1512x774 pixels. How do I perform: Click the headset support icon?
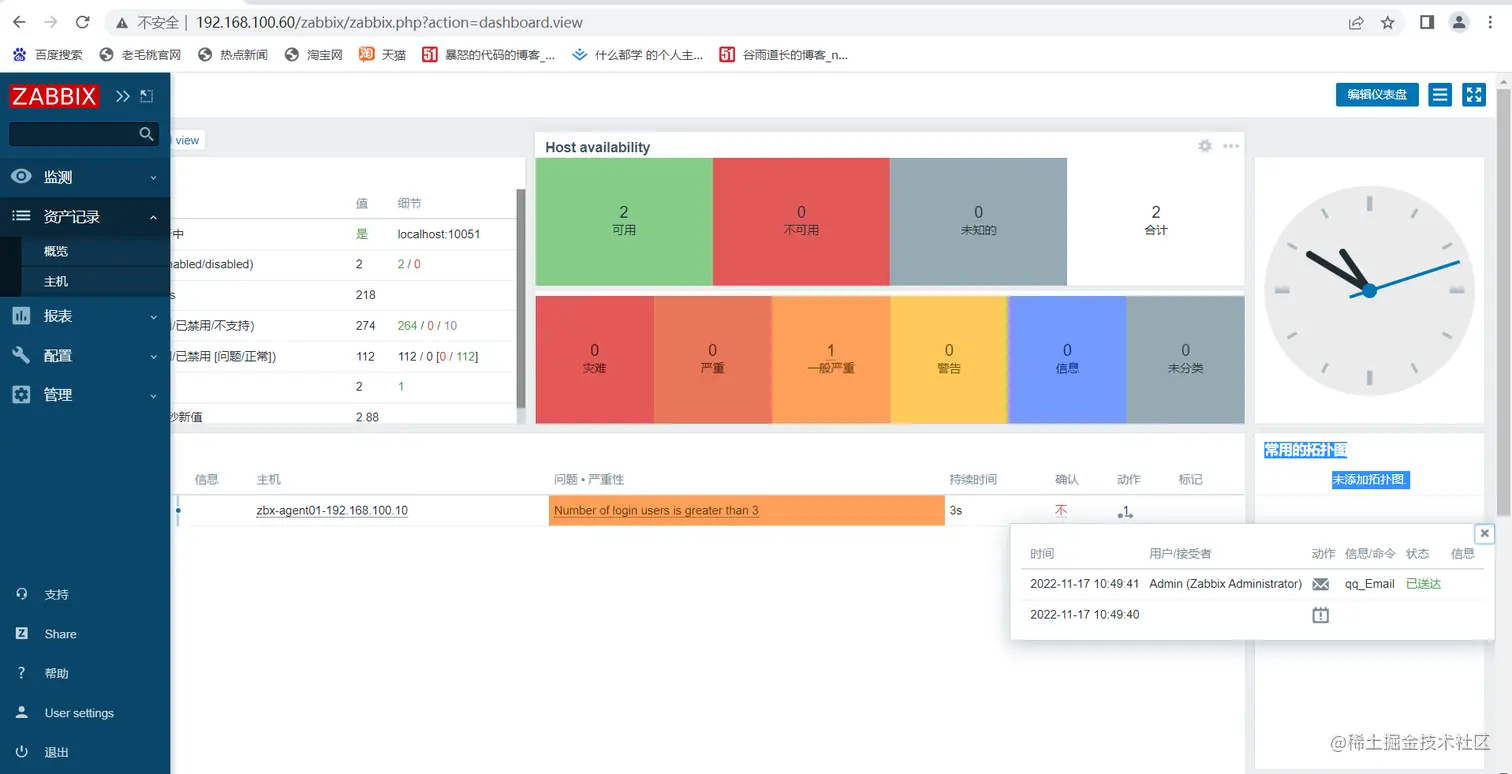(21, 594)
